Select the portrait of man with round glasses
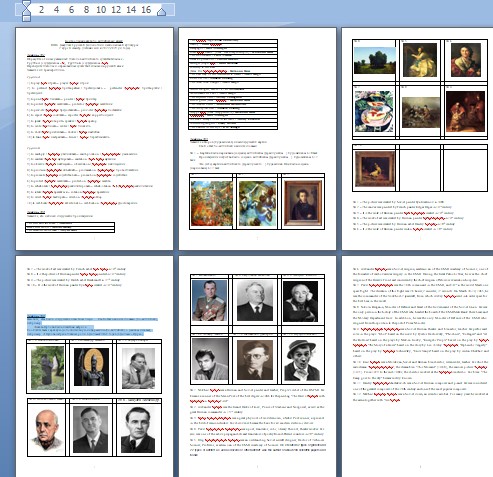This screenshot has width=493, height=477. [255, 360]
